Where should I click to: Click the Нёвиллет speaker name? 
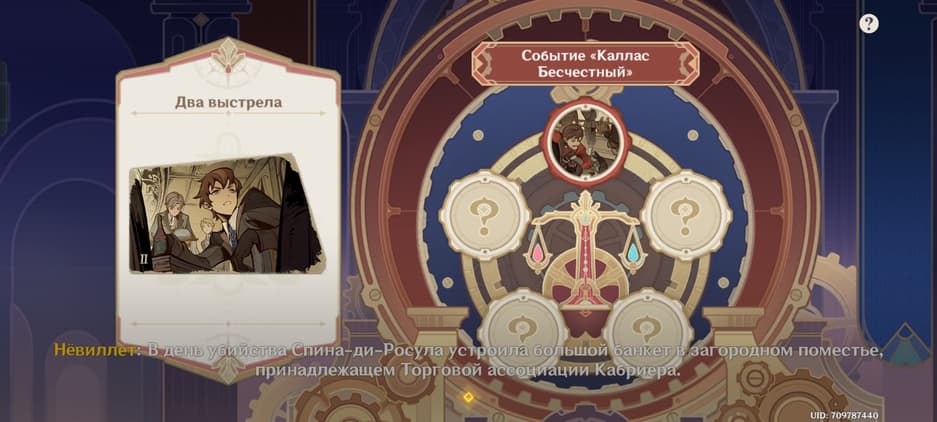[96, 350]
